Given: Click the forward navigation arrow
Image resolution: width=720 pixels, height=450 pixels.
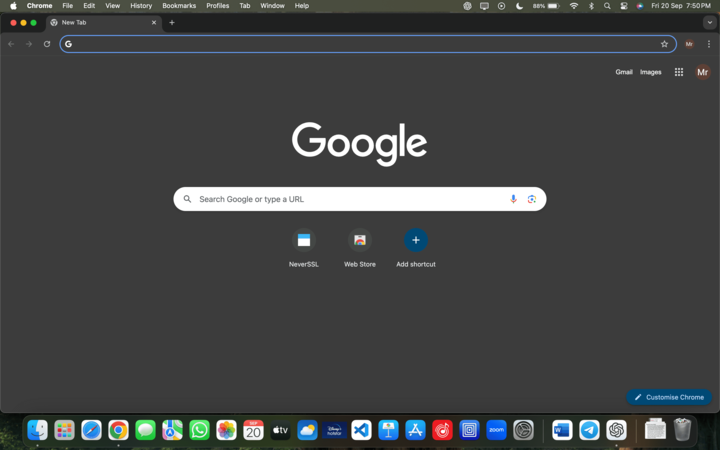Looking at the screenshot, I should pyautogui.click(x=29, y=44).
